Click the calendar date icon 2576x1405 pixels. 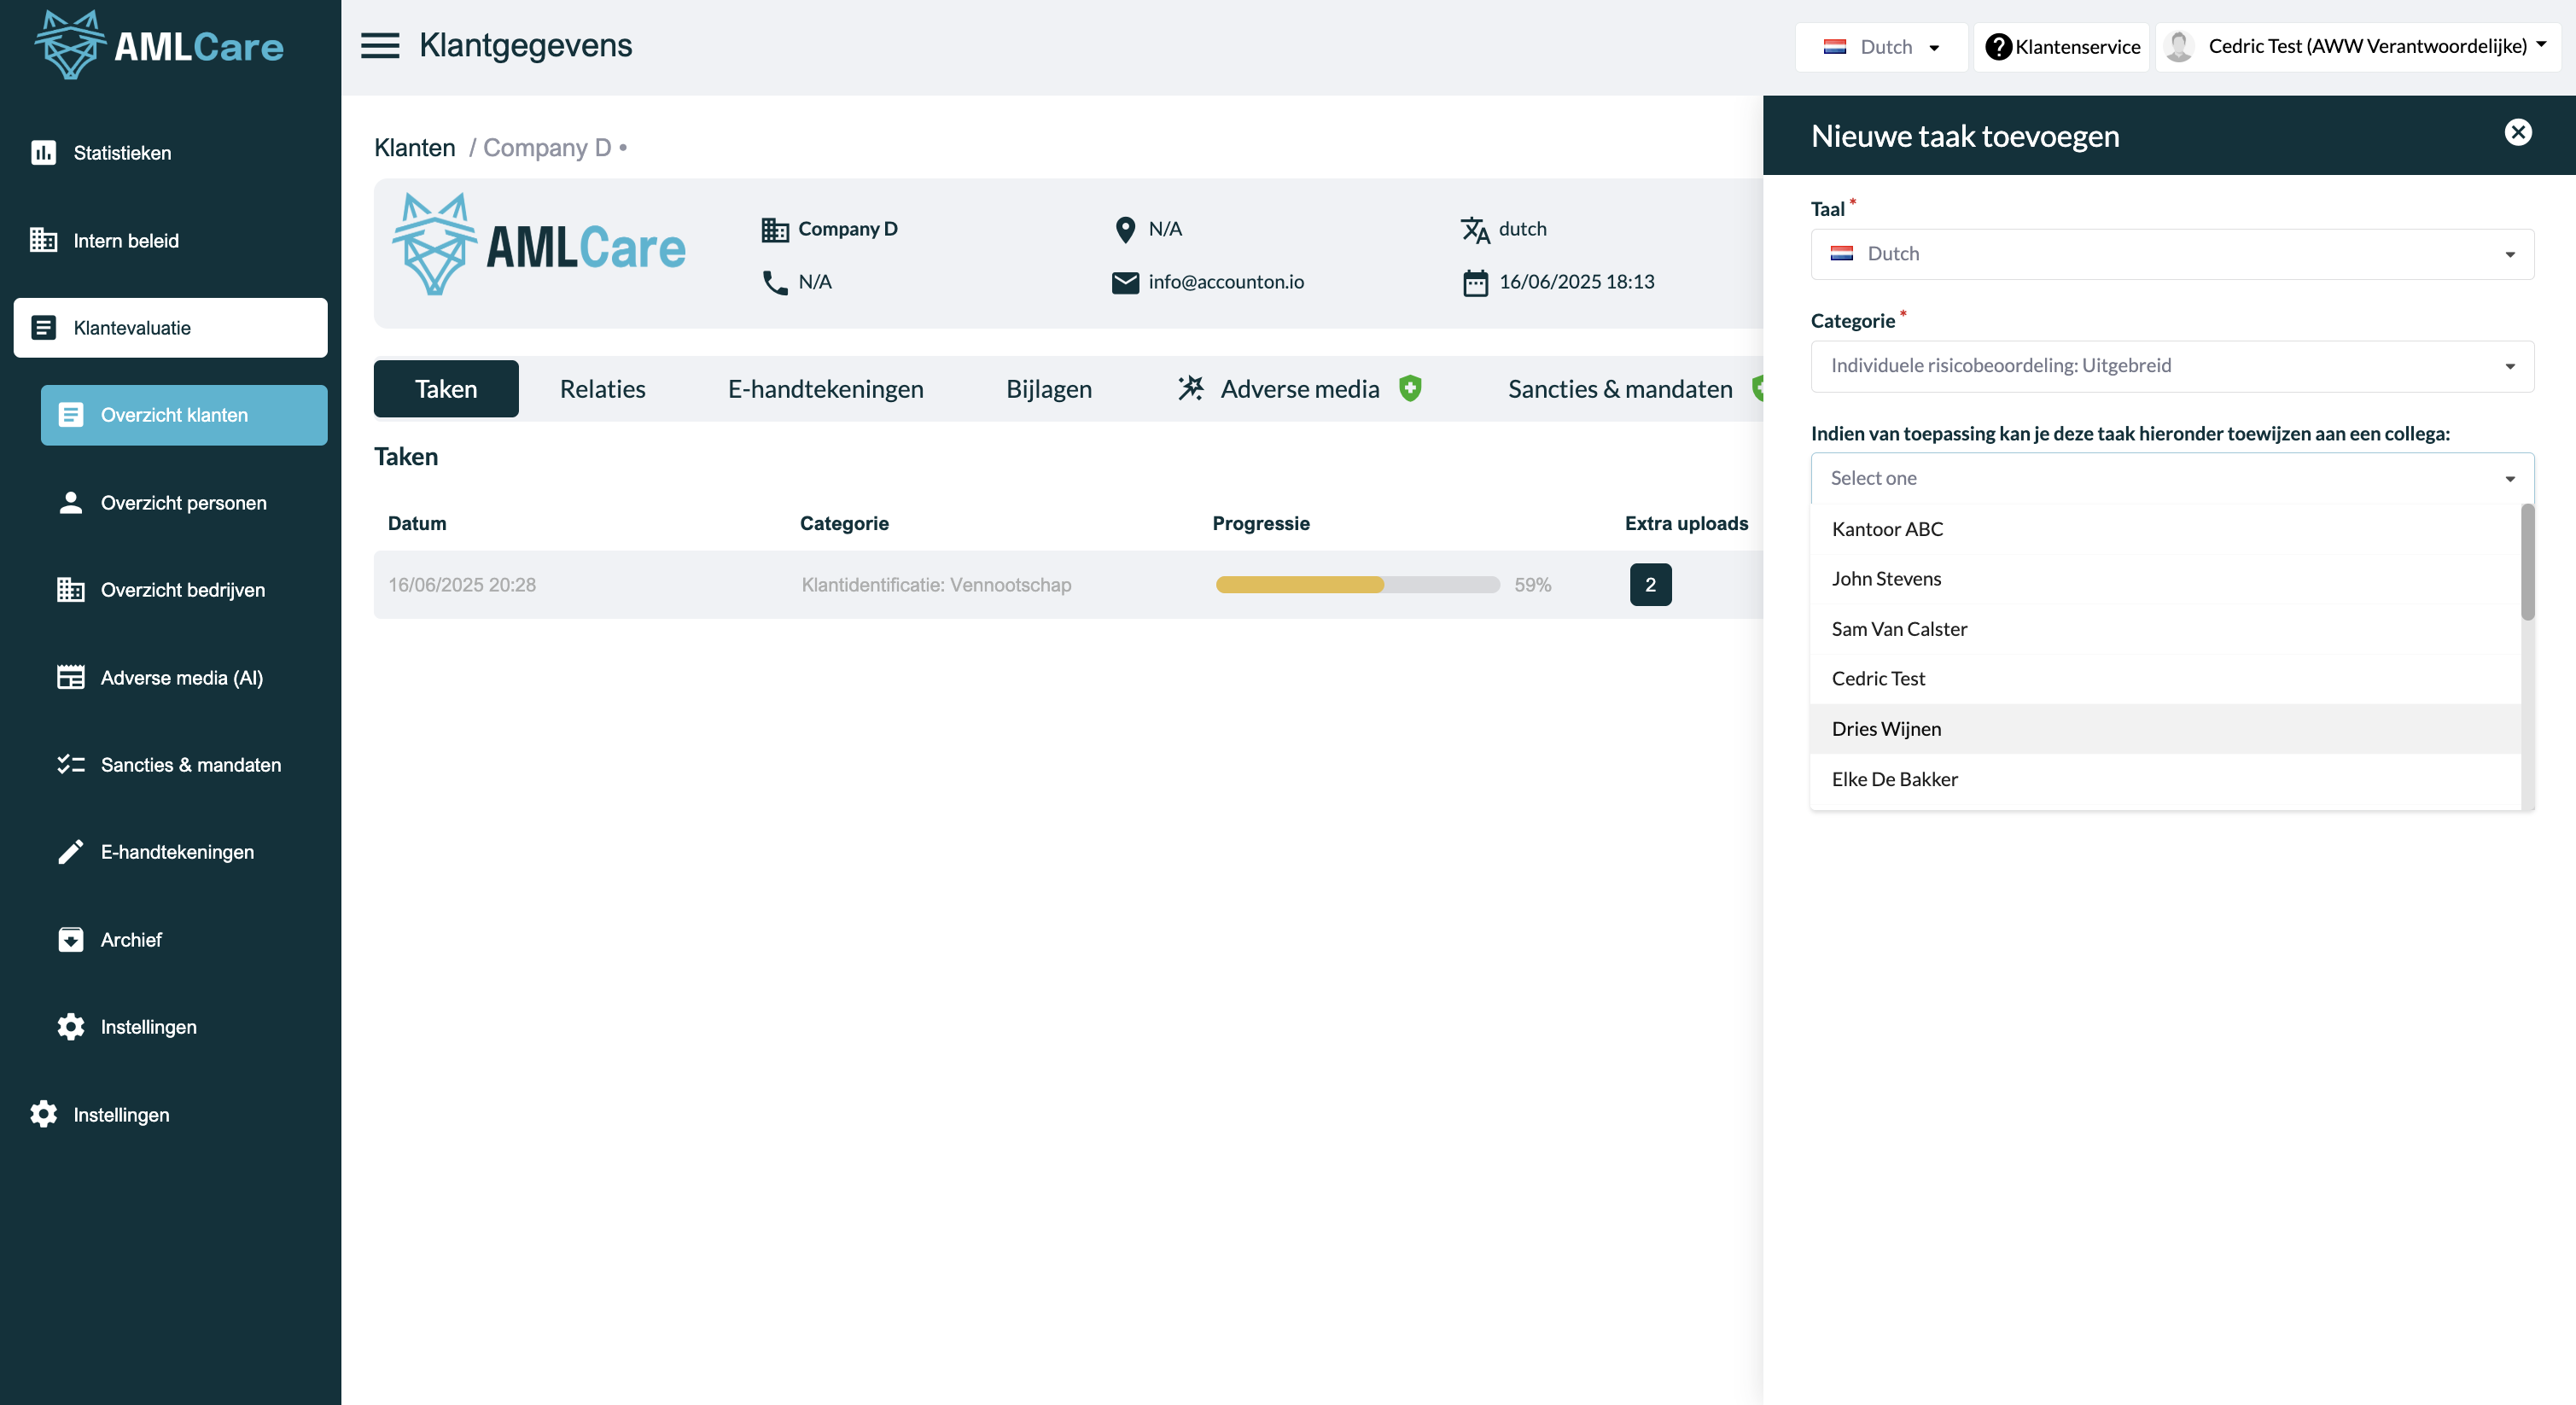(1475, 282)
